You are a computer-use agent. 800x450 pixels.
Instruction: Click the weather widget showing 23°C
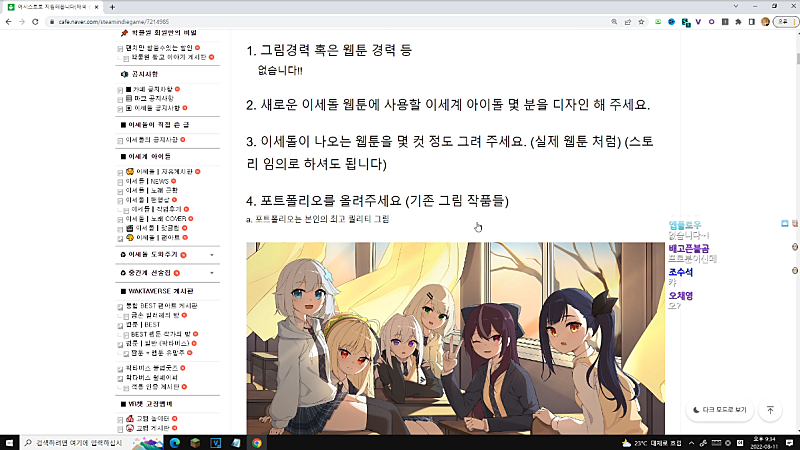[652, 443]
